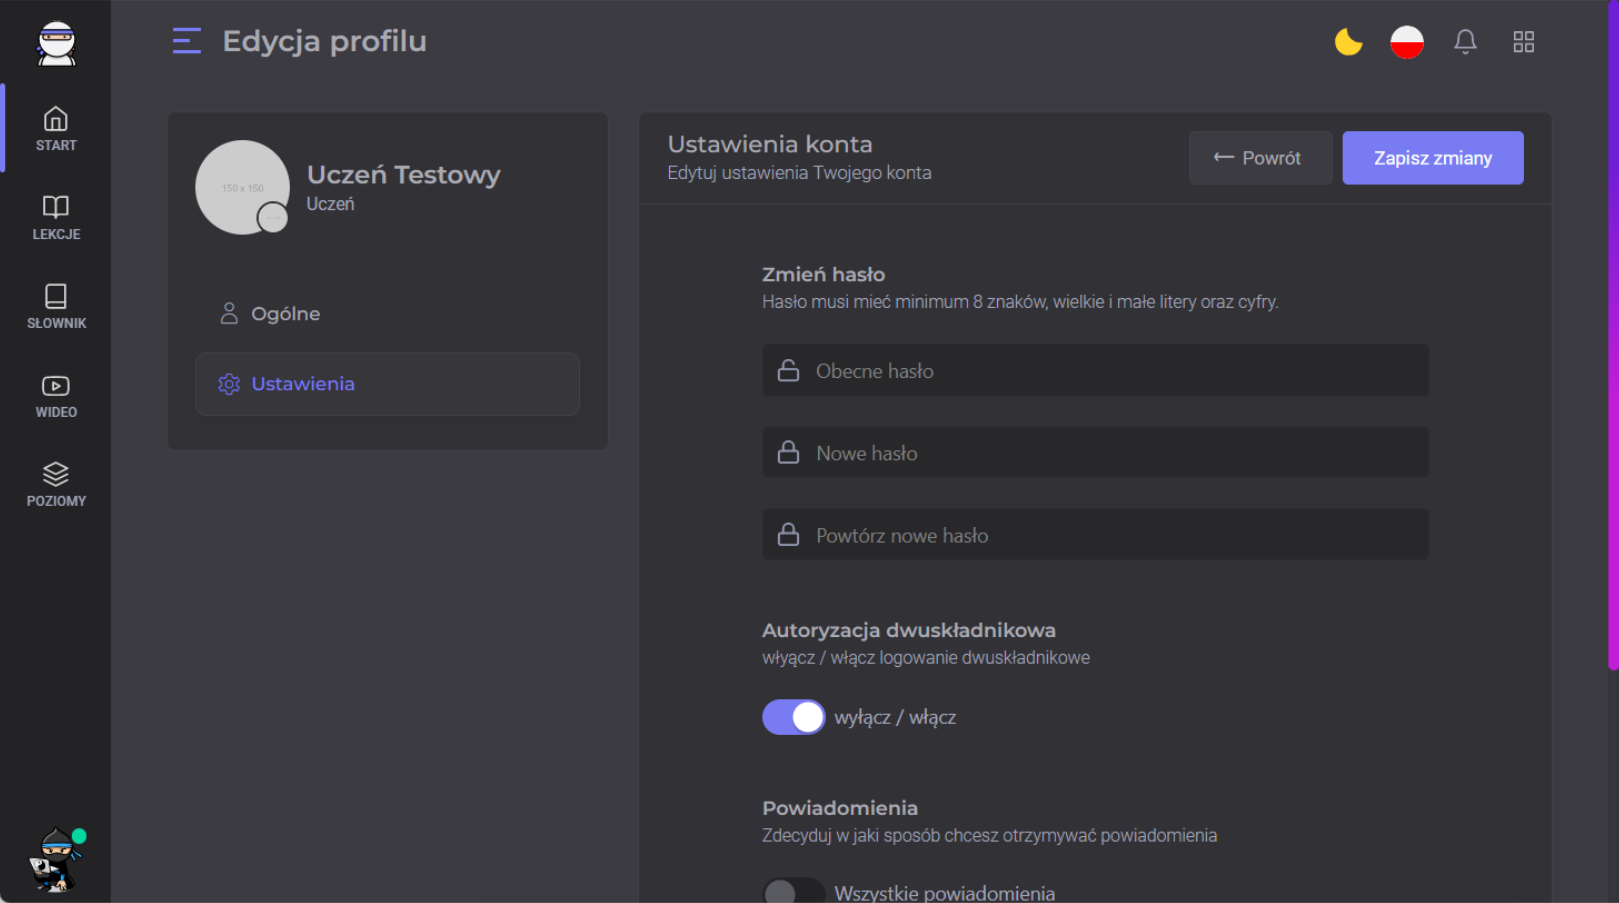Switch to the Ogólne tab

click(x=286, y=314)
